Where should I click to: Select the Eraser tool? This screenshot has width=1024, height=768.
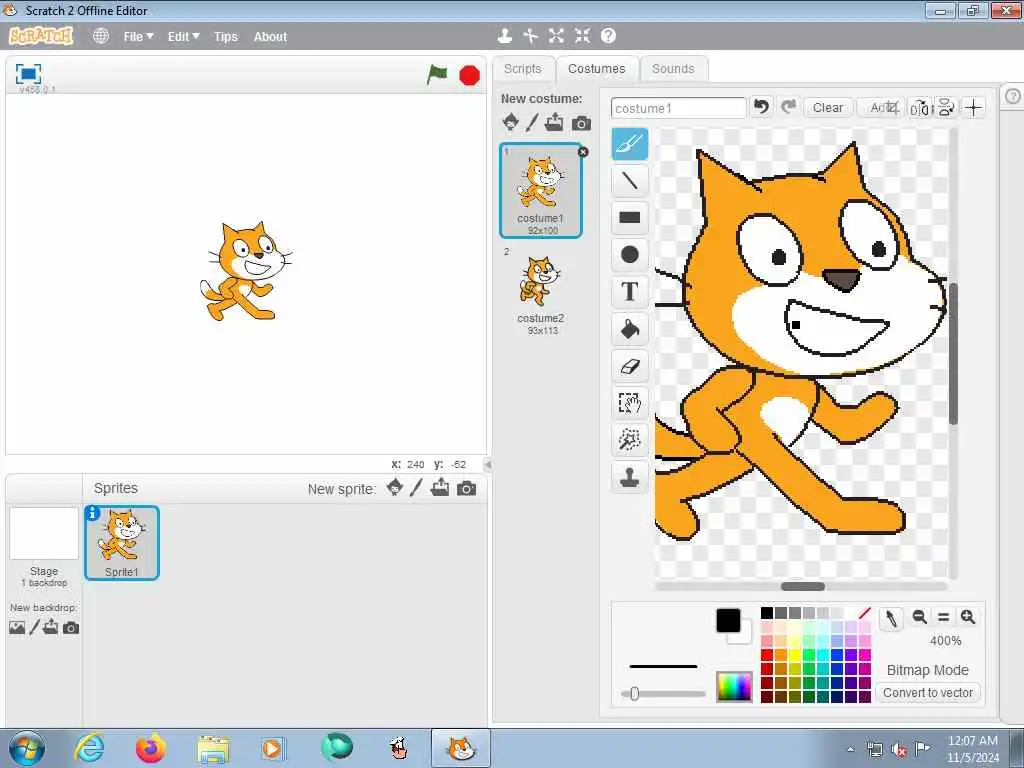[x=630, y=366]
